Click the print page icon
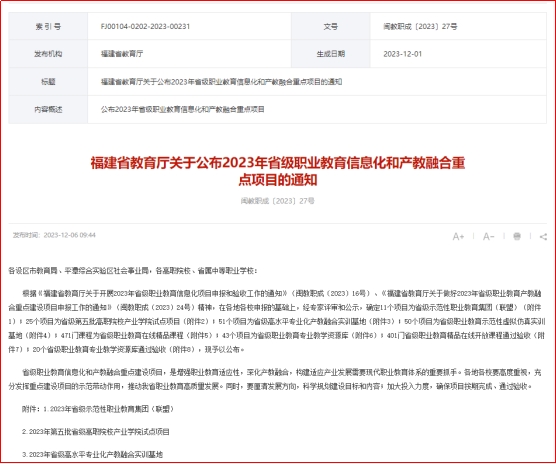This screenshot has width=556, height=464. pos(517,236)
